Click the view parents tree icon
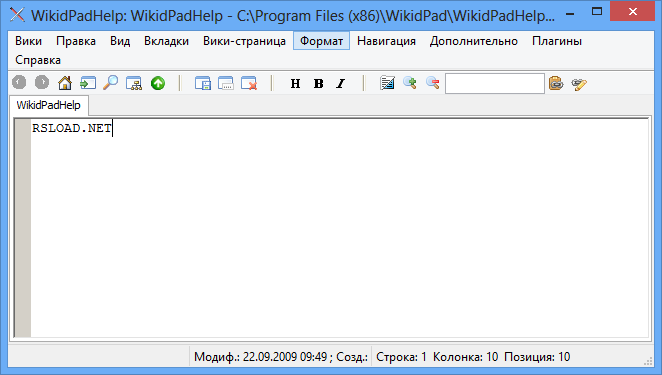Image resolution: width=662 pixels, height=375 pixels. tap(134, 83)
